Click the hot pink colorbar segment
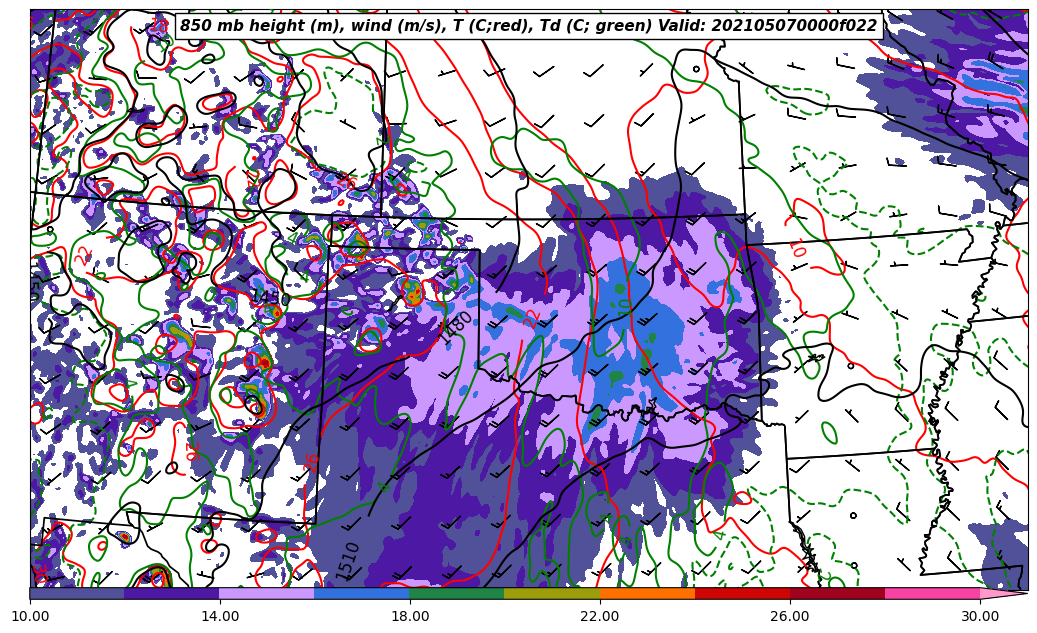 pos(932,593)
